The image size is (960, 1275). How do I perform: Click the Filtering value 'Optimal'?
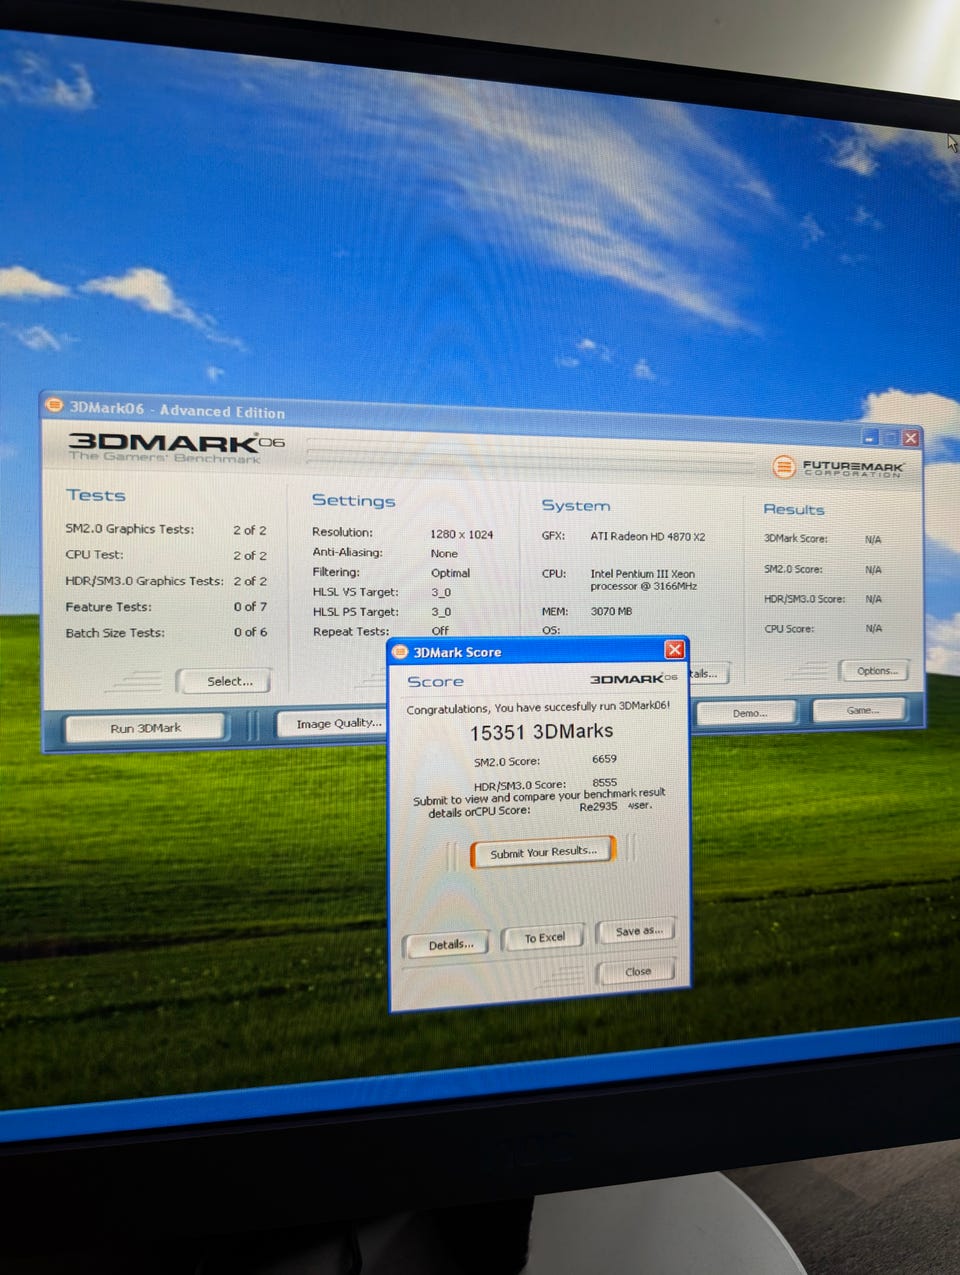pos(450,573)
